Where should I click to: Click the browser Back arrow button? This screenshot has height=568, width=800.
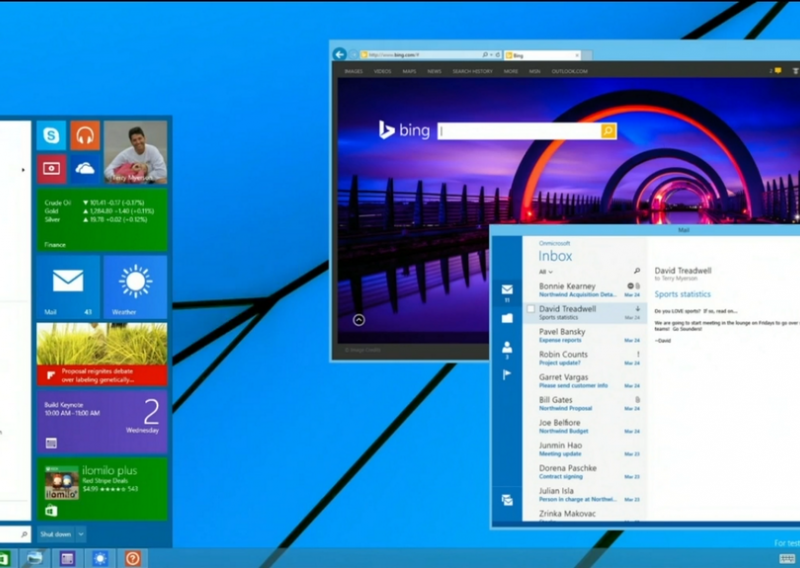click(339, 54)
